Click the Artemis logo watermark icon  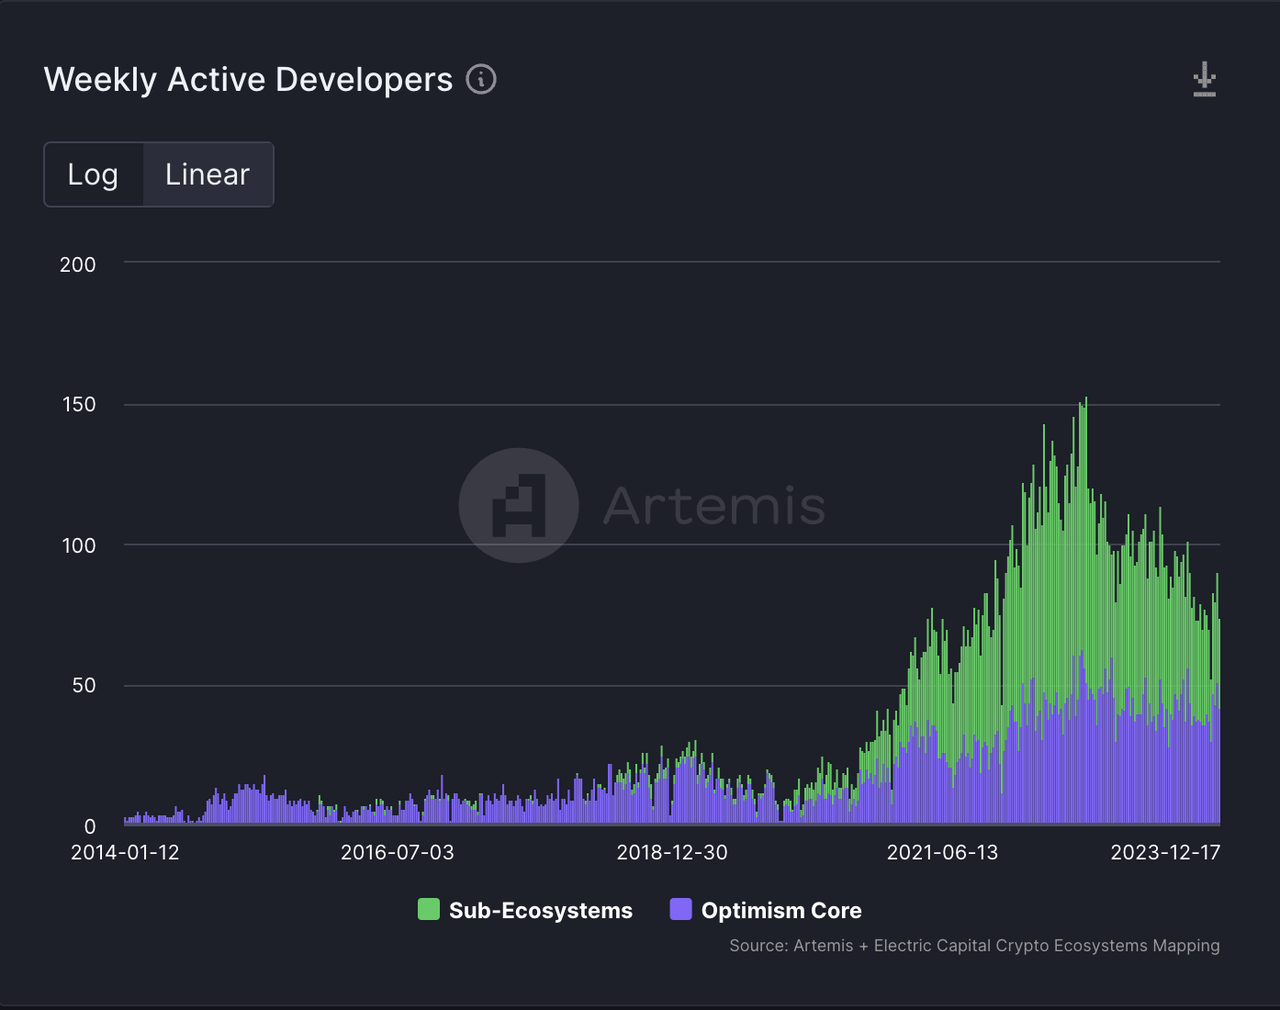(518, 505)
